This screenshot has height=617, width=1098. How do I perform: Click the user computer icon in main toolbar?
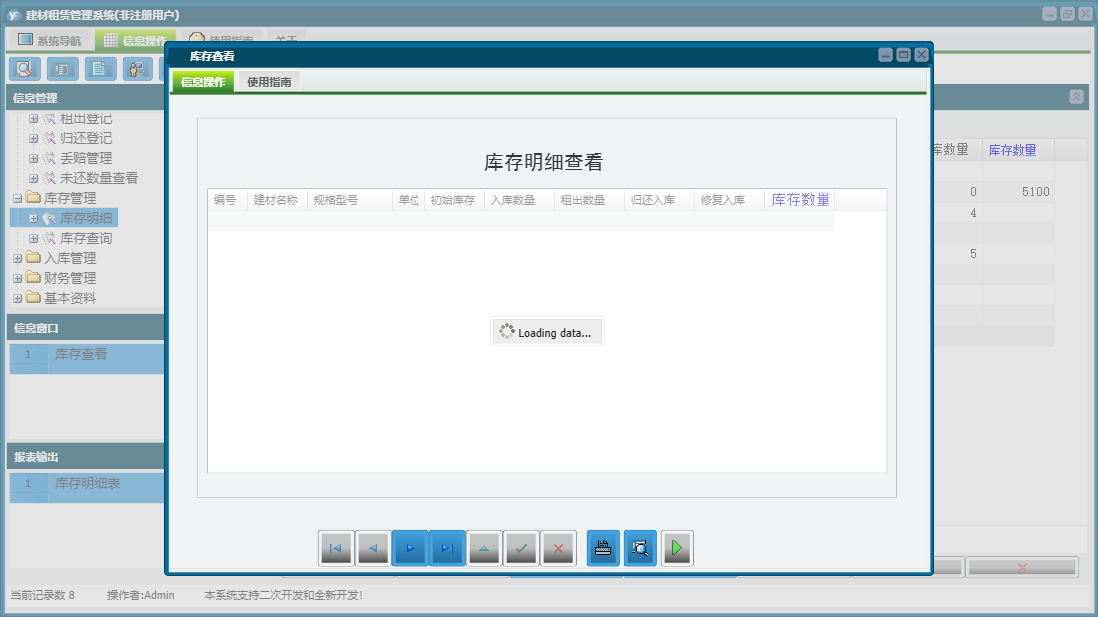tap(137, 69)
